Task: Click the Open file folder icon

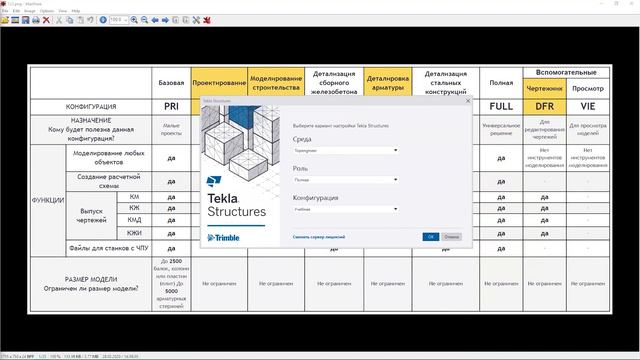Action: point(5,20)
